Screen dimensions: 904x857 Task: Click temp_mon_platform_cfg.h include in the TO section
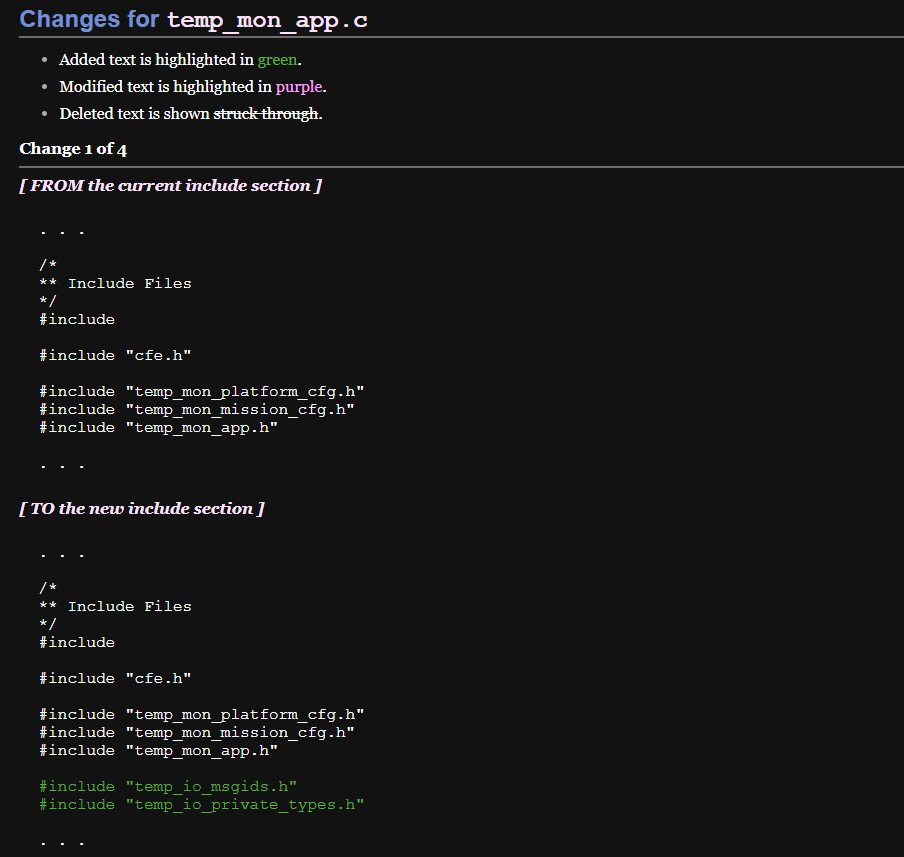point(201,715)
